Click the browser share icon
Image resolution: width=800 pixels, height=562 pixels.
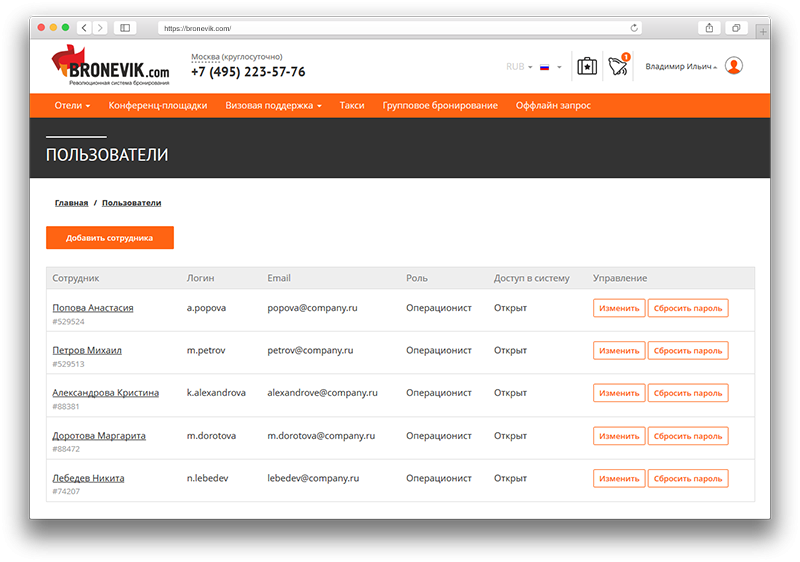709,28
